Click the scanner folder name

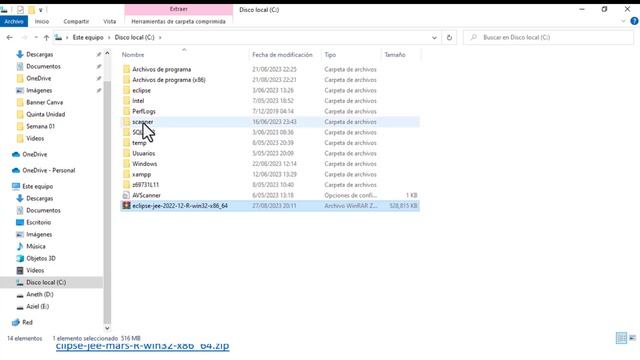[x=142, y=122]
